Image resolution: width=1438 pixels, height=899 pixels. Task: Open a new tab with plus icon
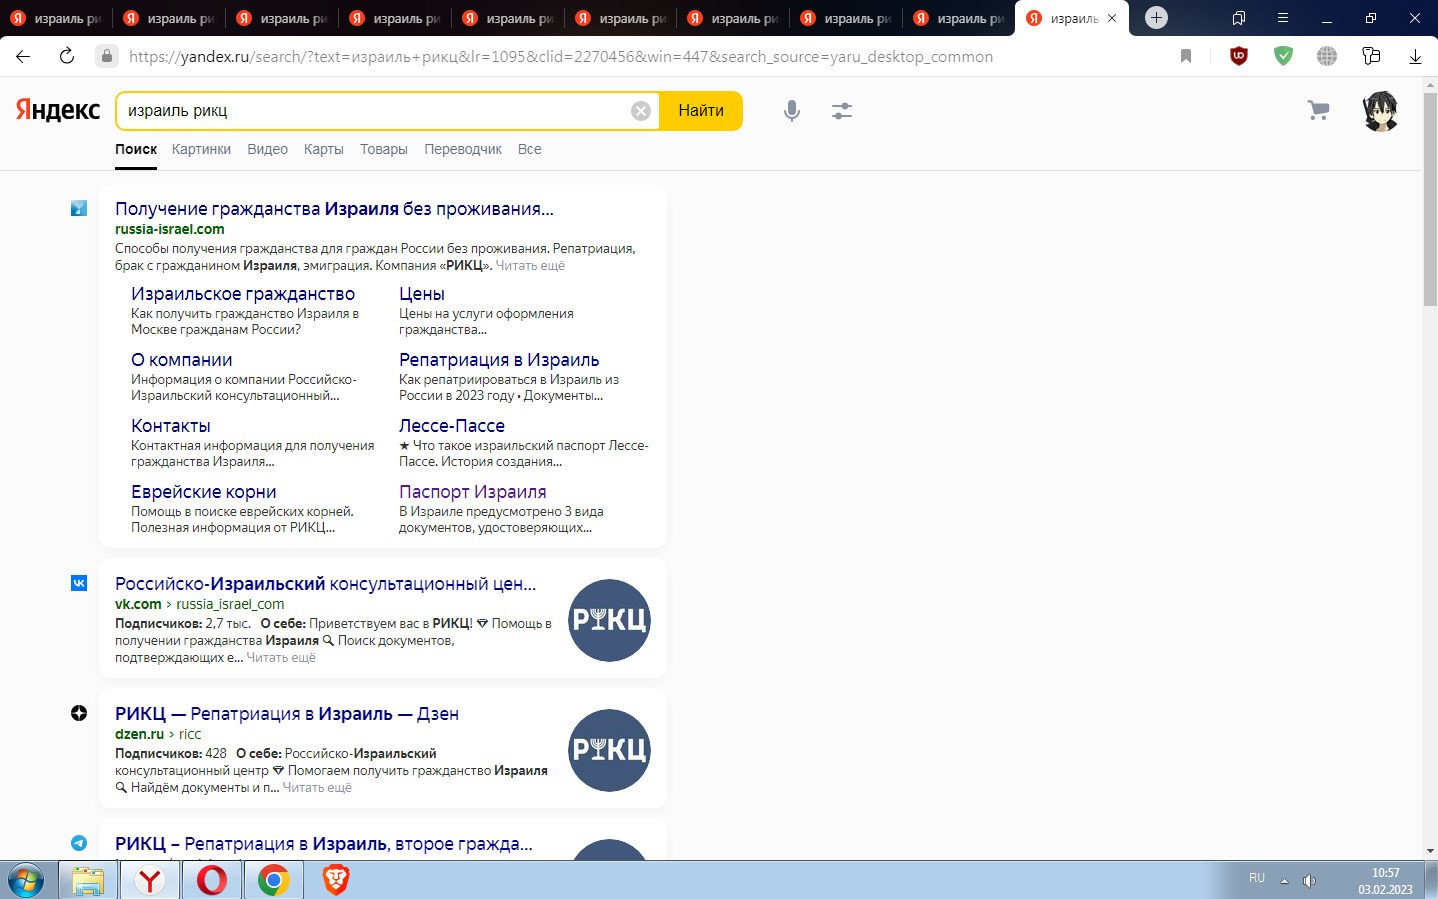pos(1156,17)
